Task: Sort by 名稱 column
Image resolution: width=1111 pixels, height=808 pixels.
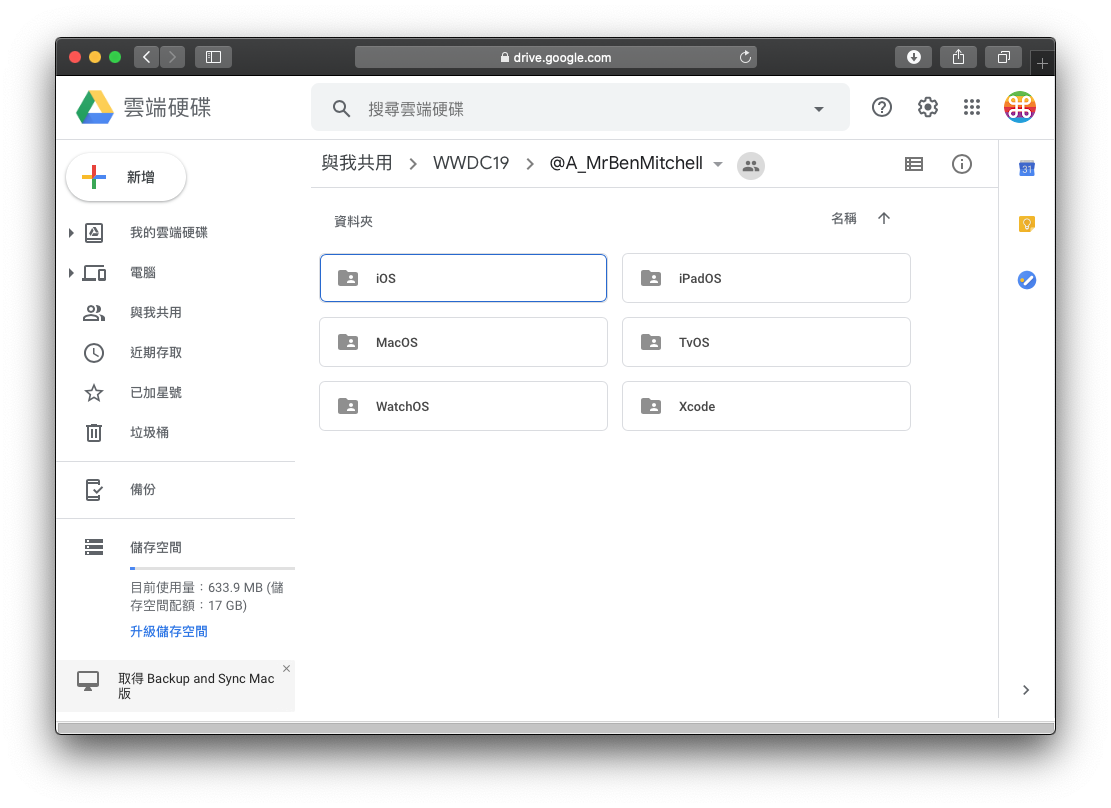Action: 843,218
